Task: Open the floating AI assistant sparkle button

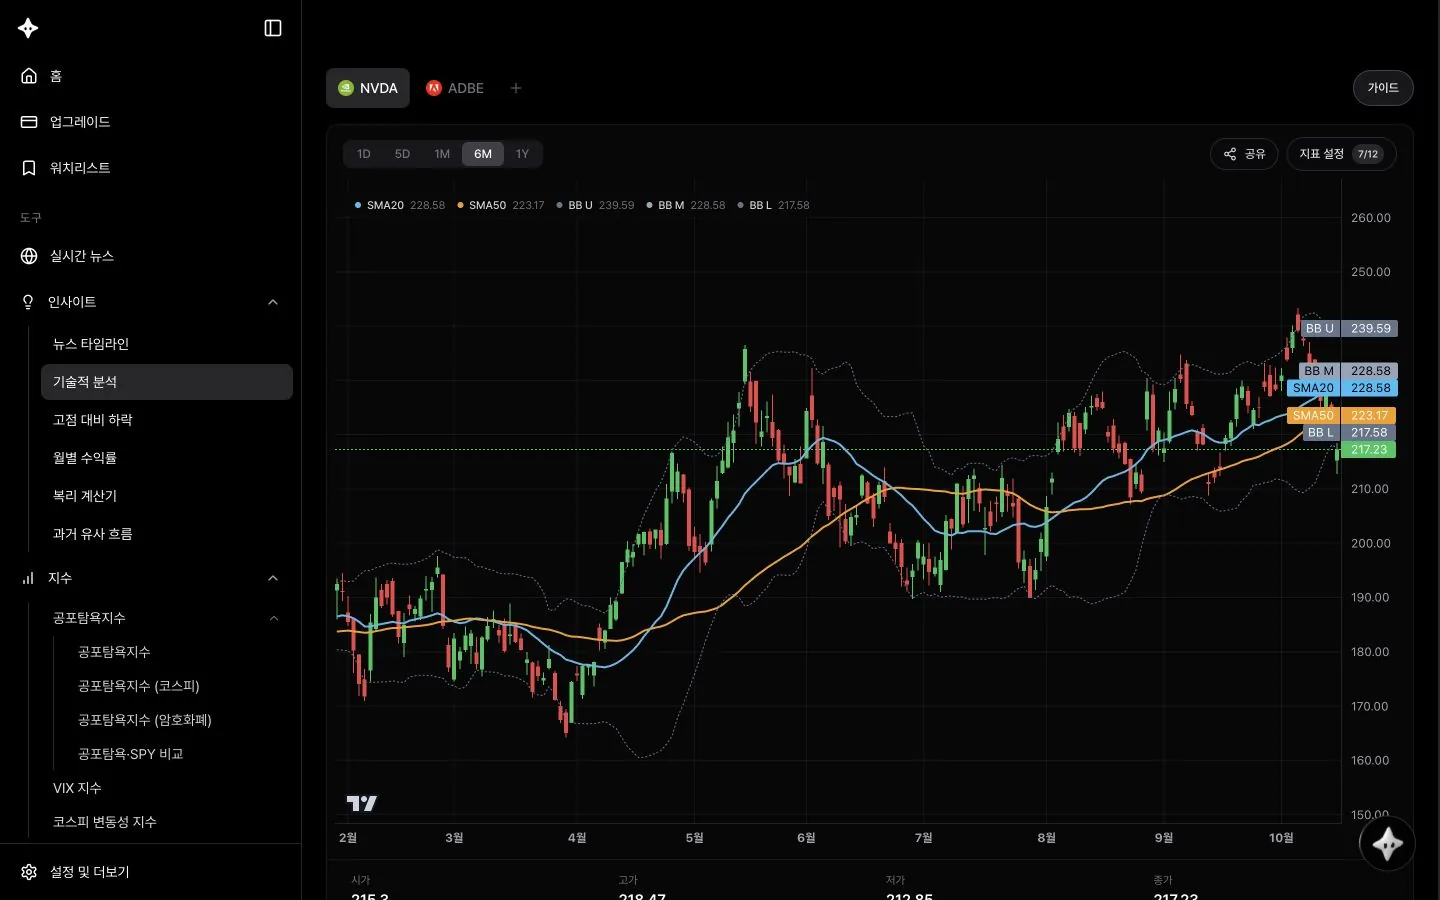Action: [1387, 844]
